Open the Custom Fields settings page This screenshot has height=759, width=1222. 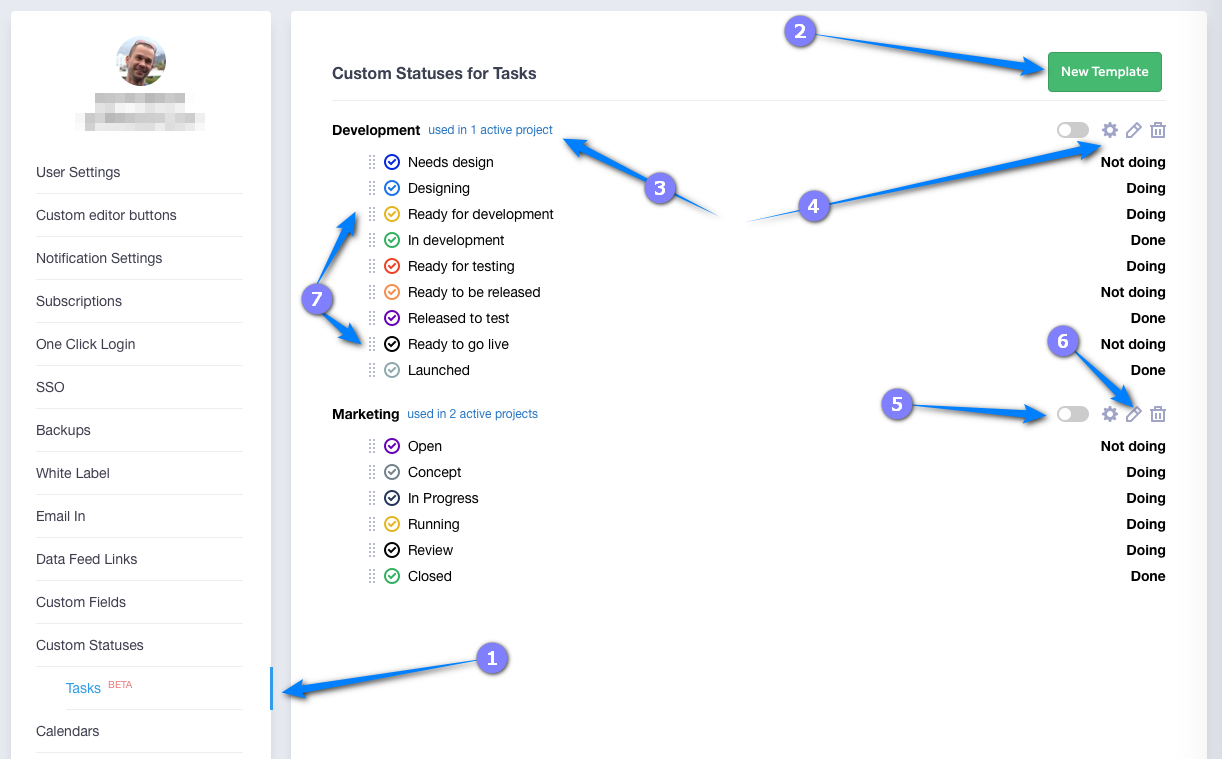point(81,602)
